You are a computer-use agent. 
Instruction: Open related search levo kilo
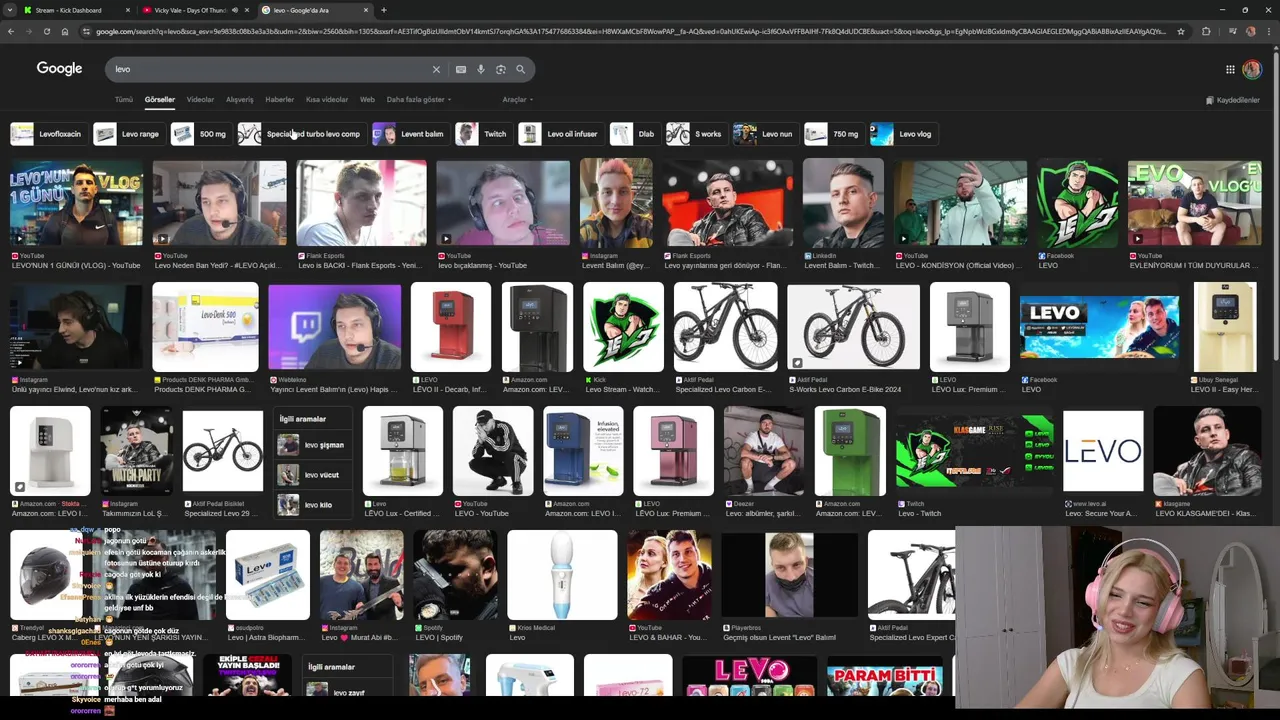(x=313, y=505)
